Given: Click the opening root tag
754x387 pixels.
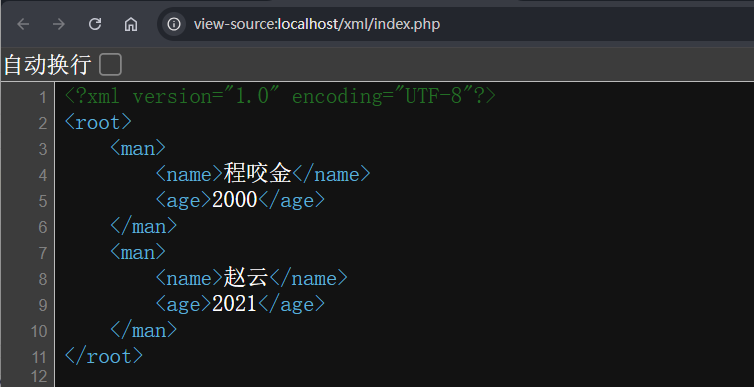Looking at the screenshot, I should click(x=98, y=122).
